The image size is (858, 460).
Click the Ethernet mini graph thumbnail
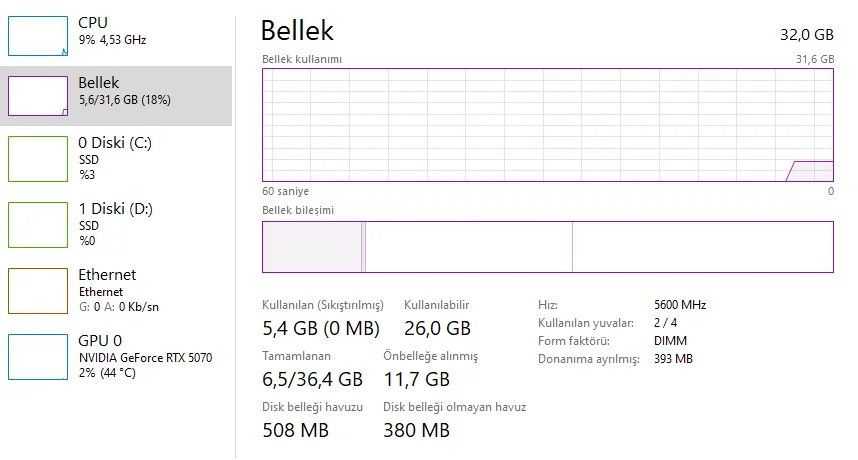(36, 290)
